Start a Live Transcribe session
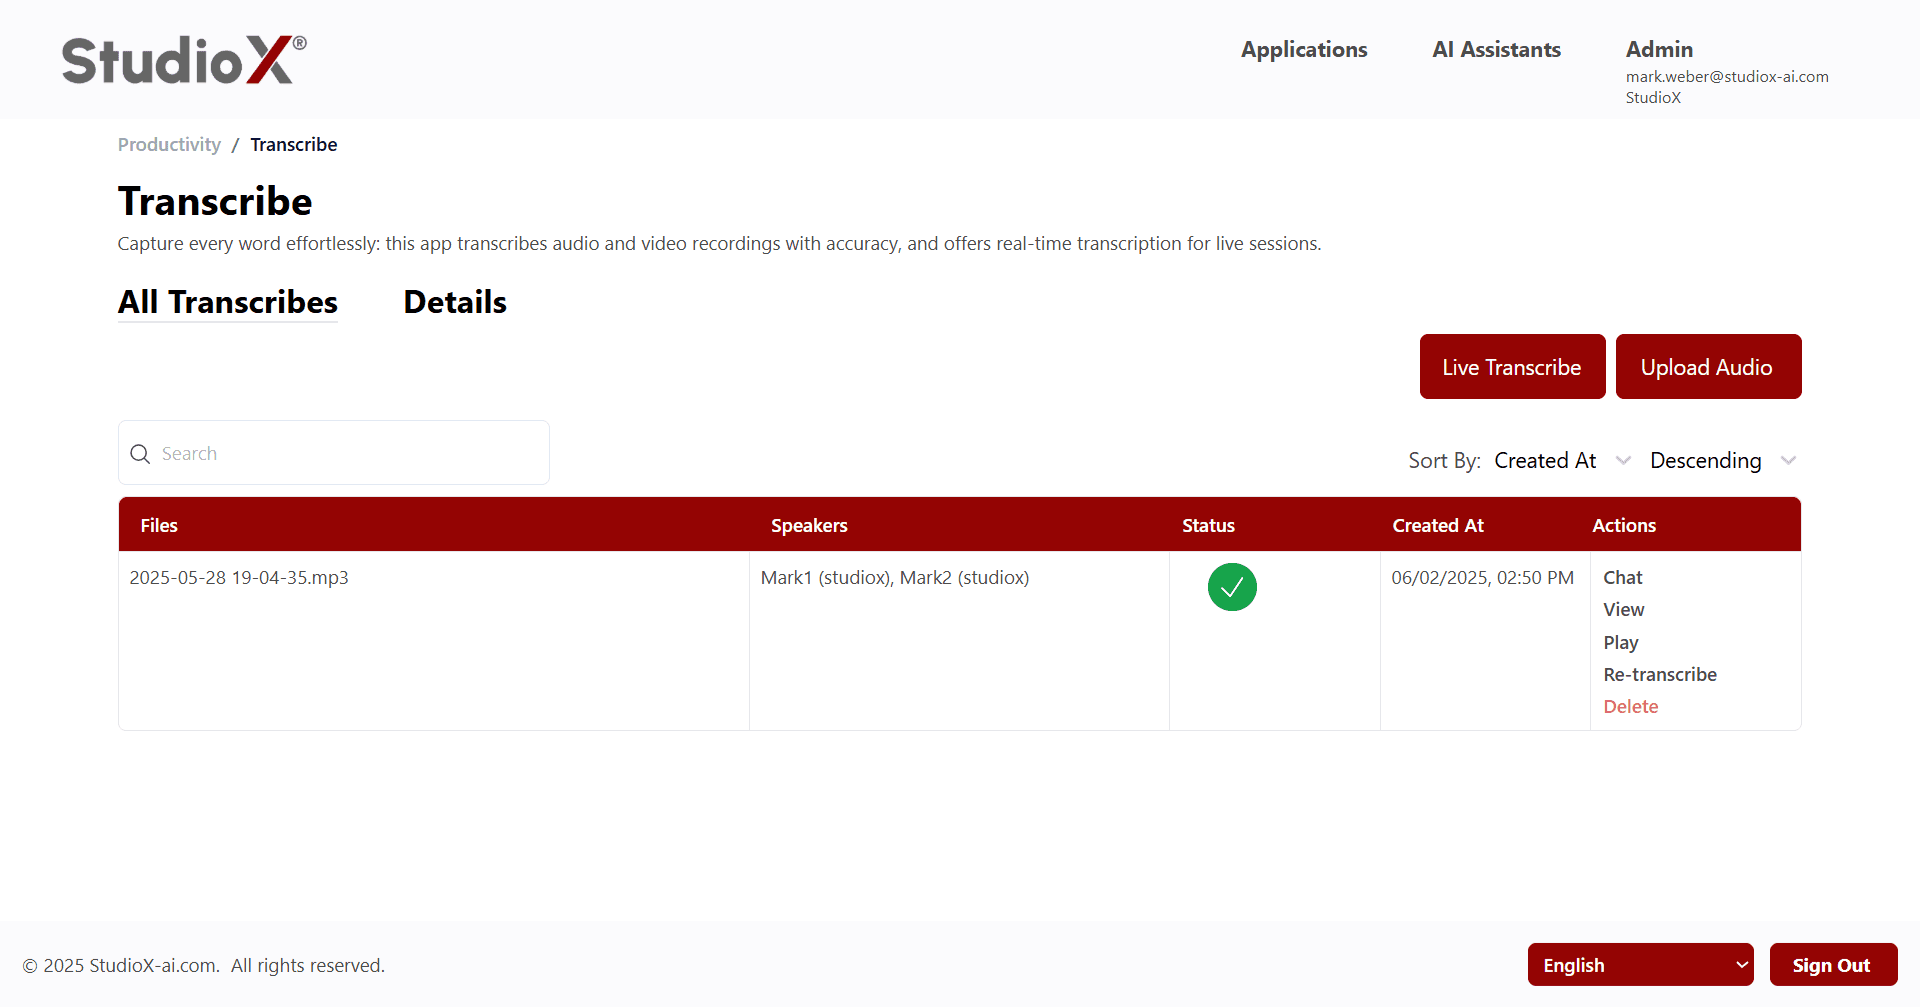 [x=1512, y=366]
